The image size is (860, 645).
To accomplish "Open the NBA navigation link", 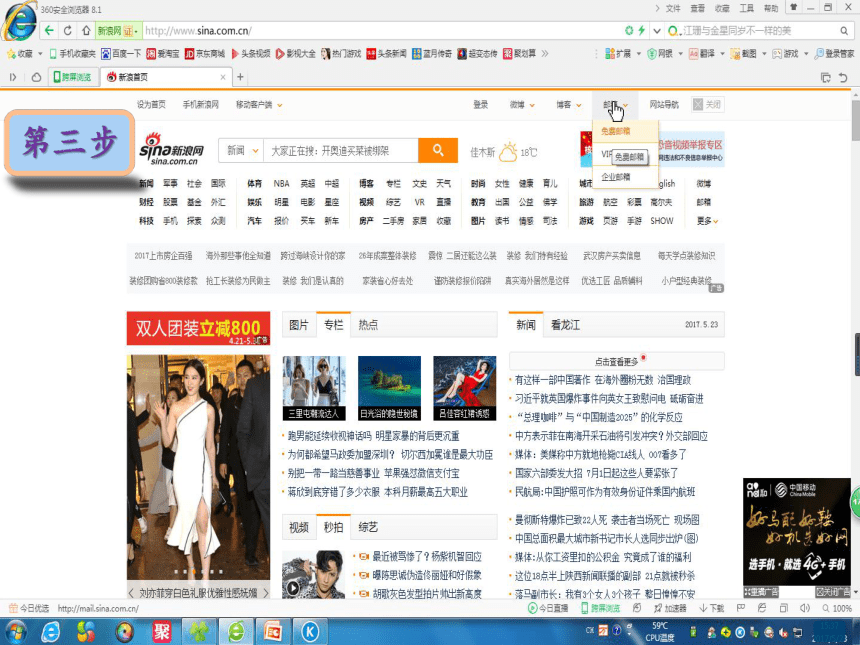I will pos(281,184).
